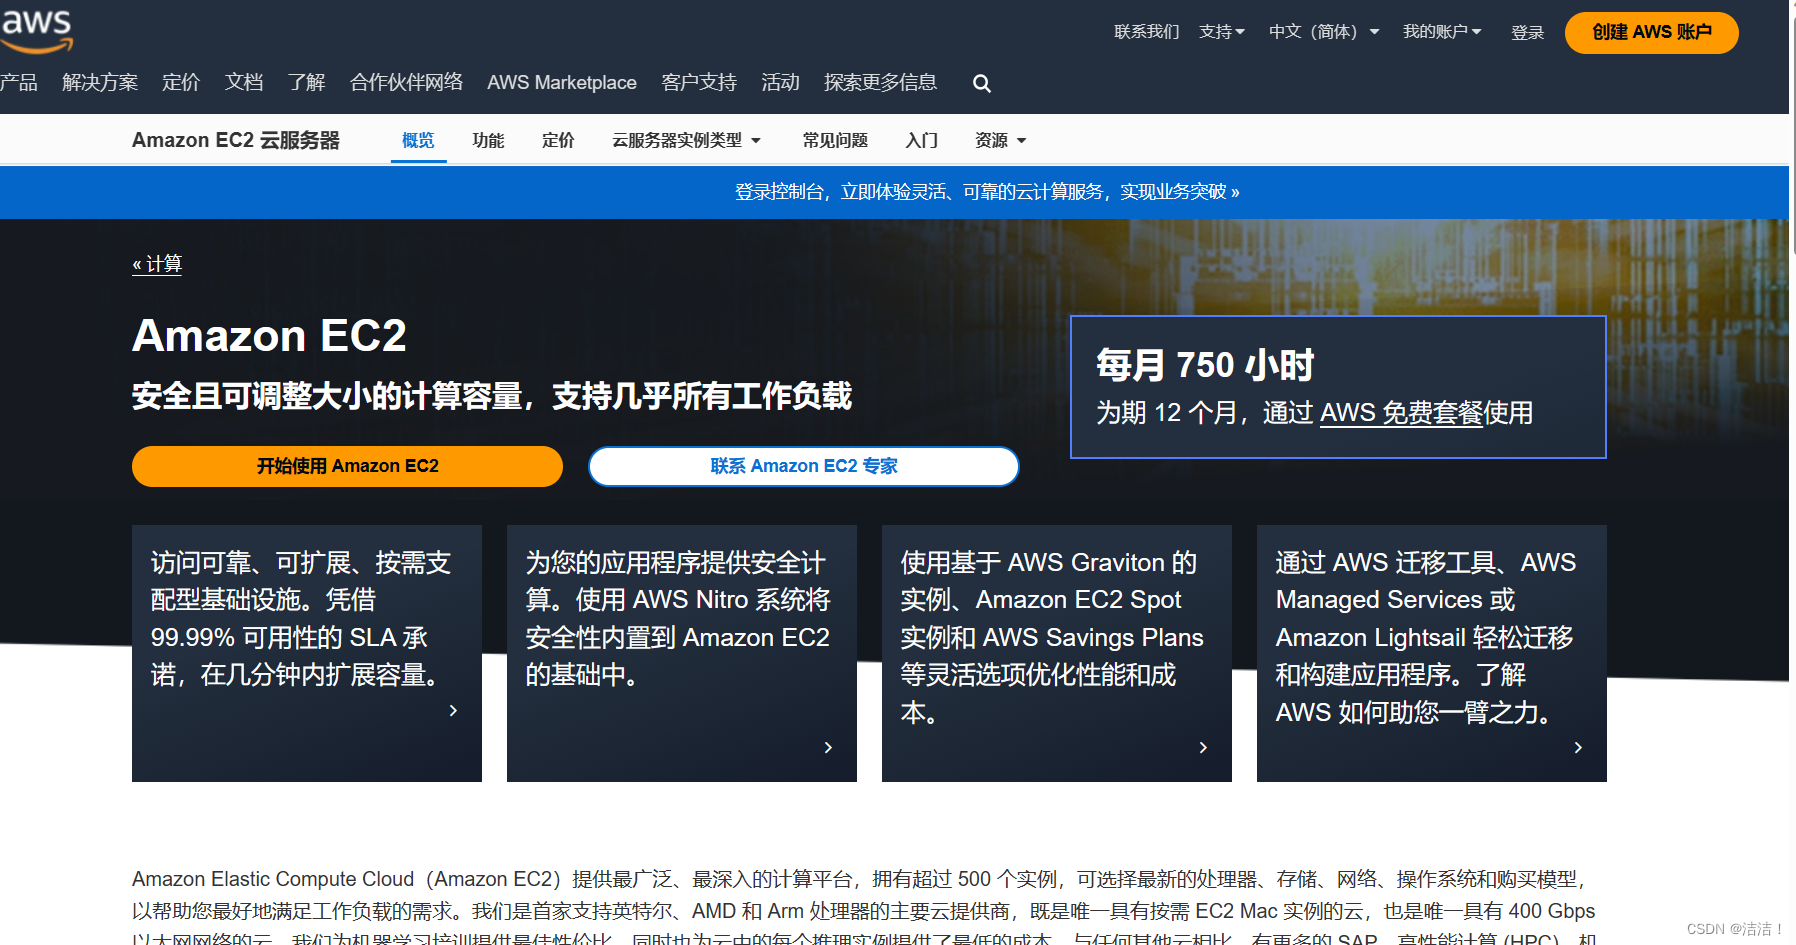Screen dimensions: 1796x945
Task: Open the 产品 menu
Action: pyautogui.click(x=19, y=83)
